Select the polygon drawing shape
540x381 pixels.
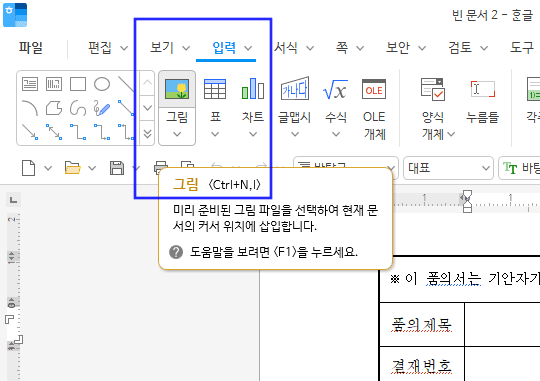coord(54,108)
